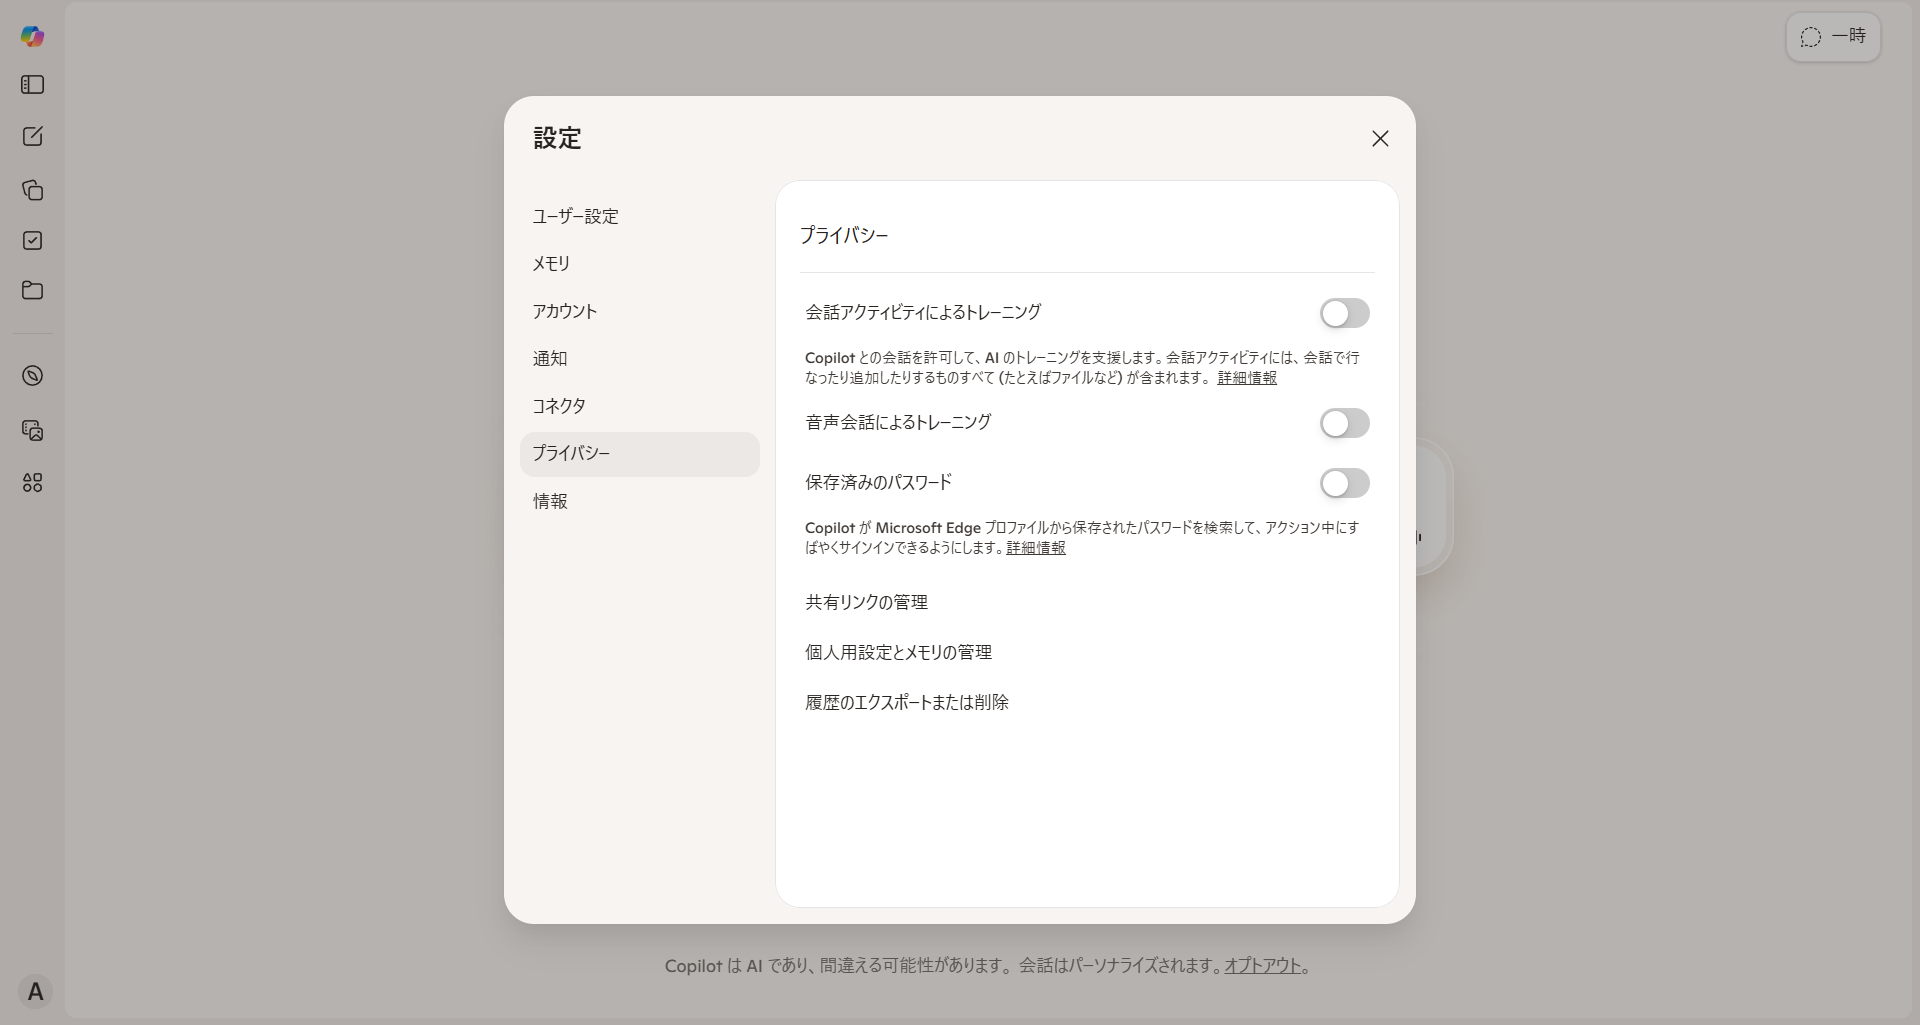Viewport: 1920px width, 1025px height.
Task: Start a new chat via compose icon
Action: tap(32, 136)
